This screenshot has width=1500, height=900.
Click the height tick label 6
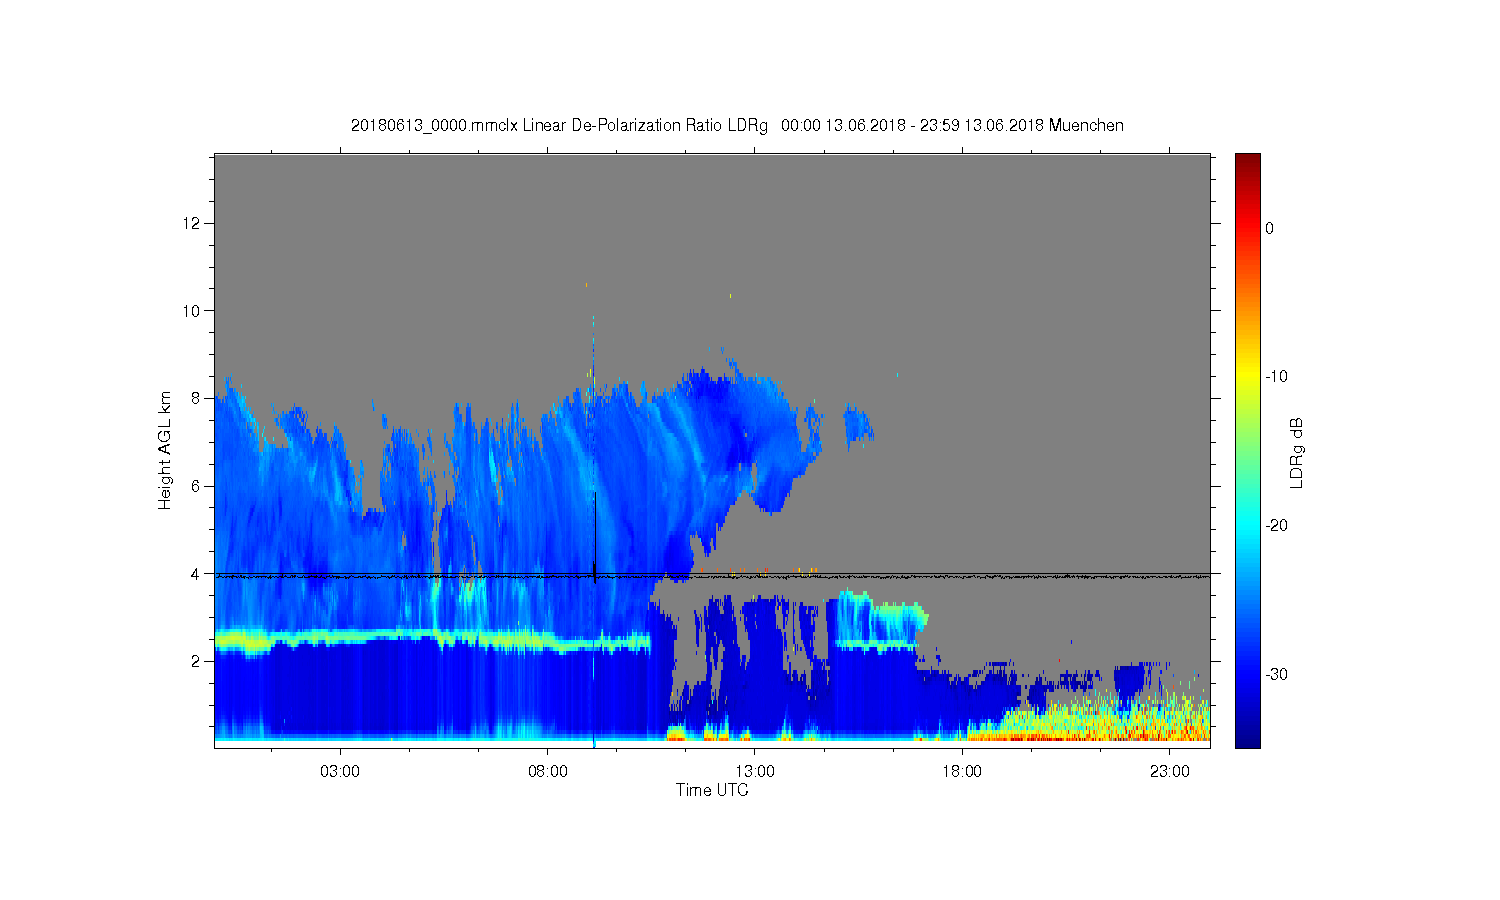coord(197,486)
